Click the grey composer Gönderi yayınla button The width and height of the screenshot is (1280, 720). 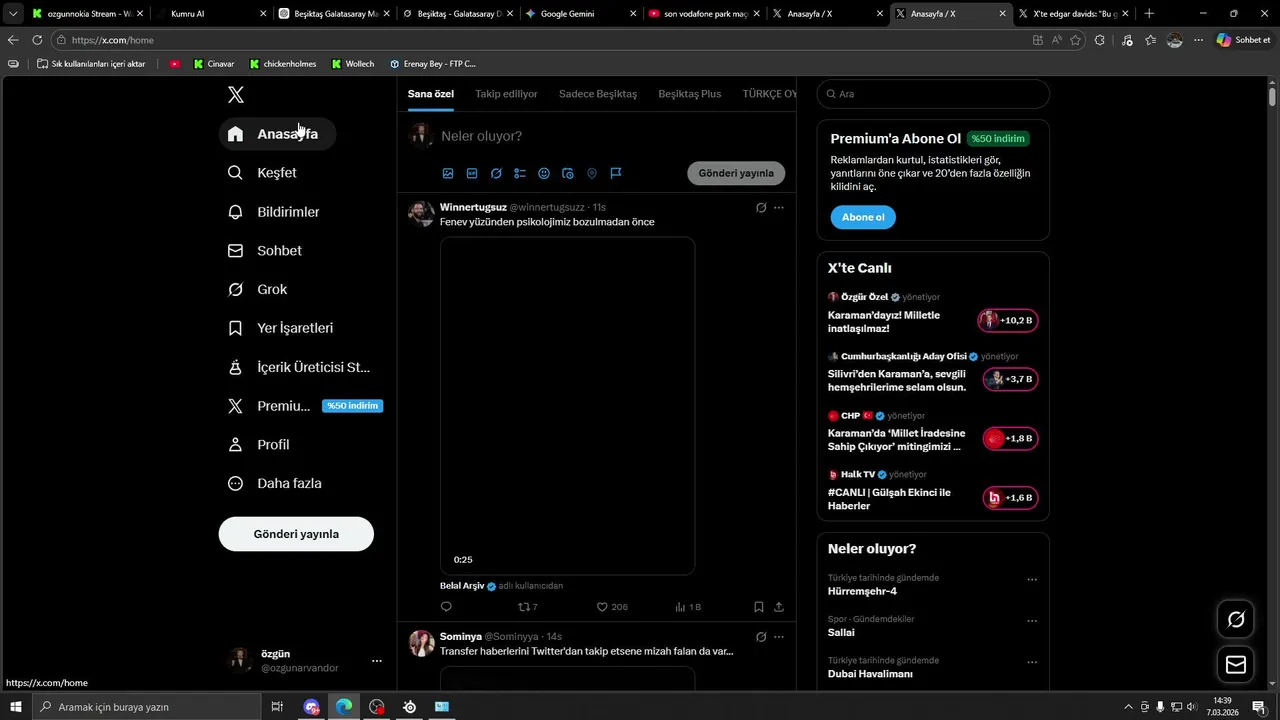[x=736, y=173]
